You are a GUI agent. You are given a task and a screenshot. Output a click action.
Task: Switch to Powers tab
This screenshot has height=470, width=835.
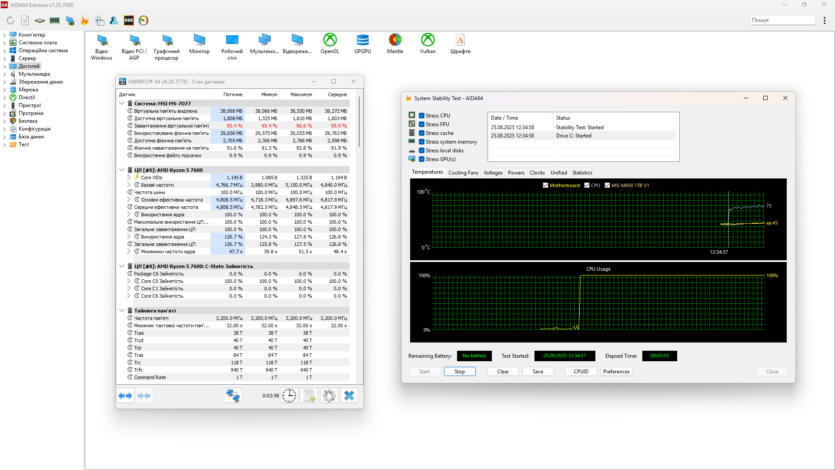[x=516, y=172]
